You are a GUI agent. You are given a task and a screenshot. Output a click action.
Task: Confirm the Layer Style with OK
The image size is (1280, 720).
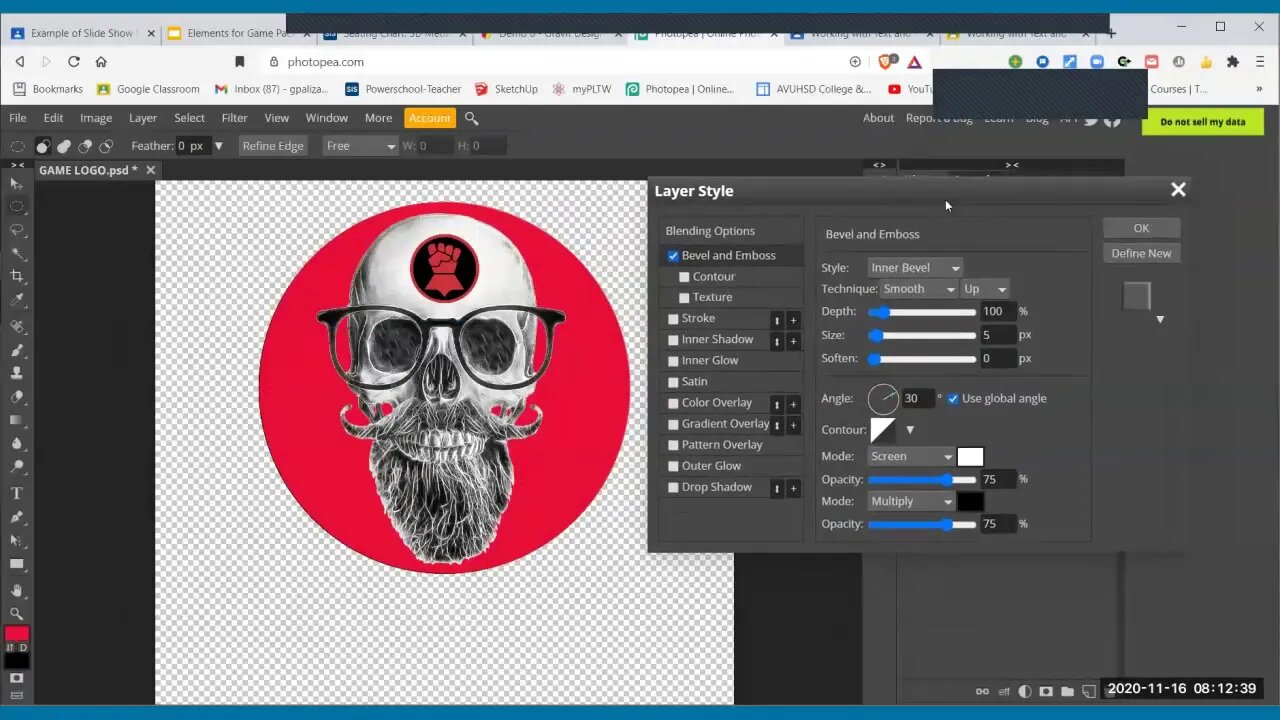pos(1141,228)
